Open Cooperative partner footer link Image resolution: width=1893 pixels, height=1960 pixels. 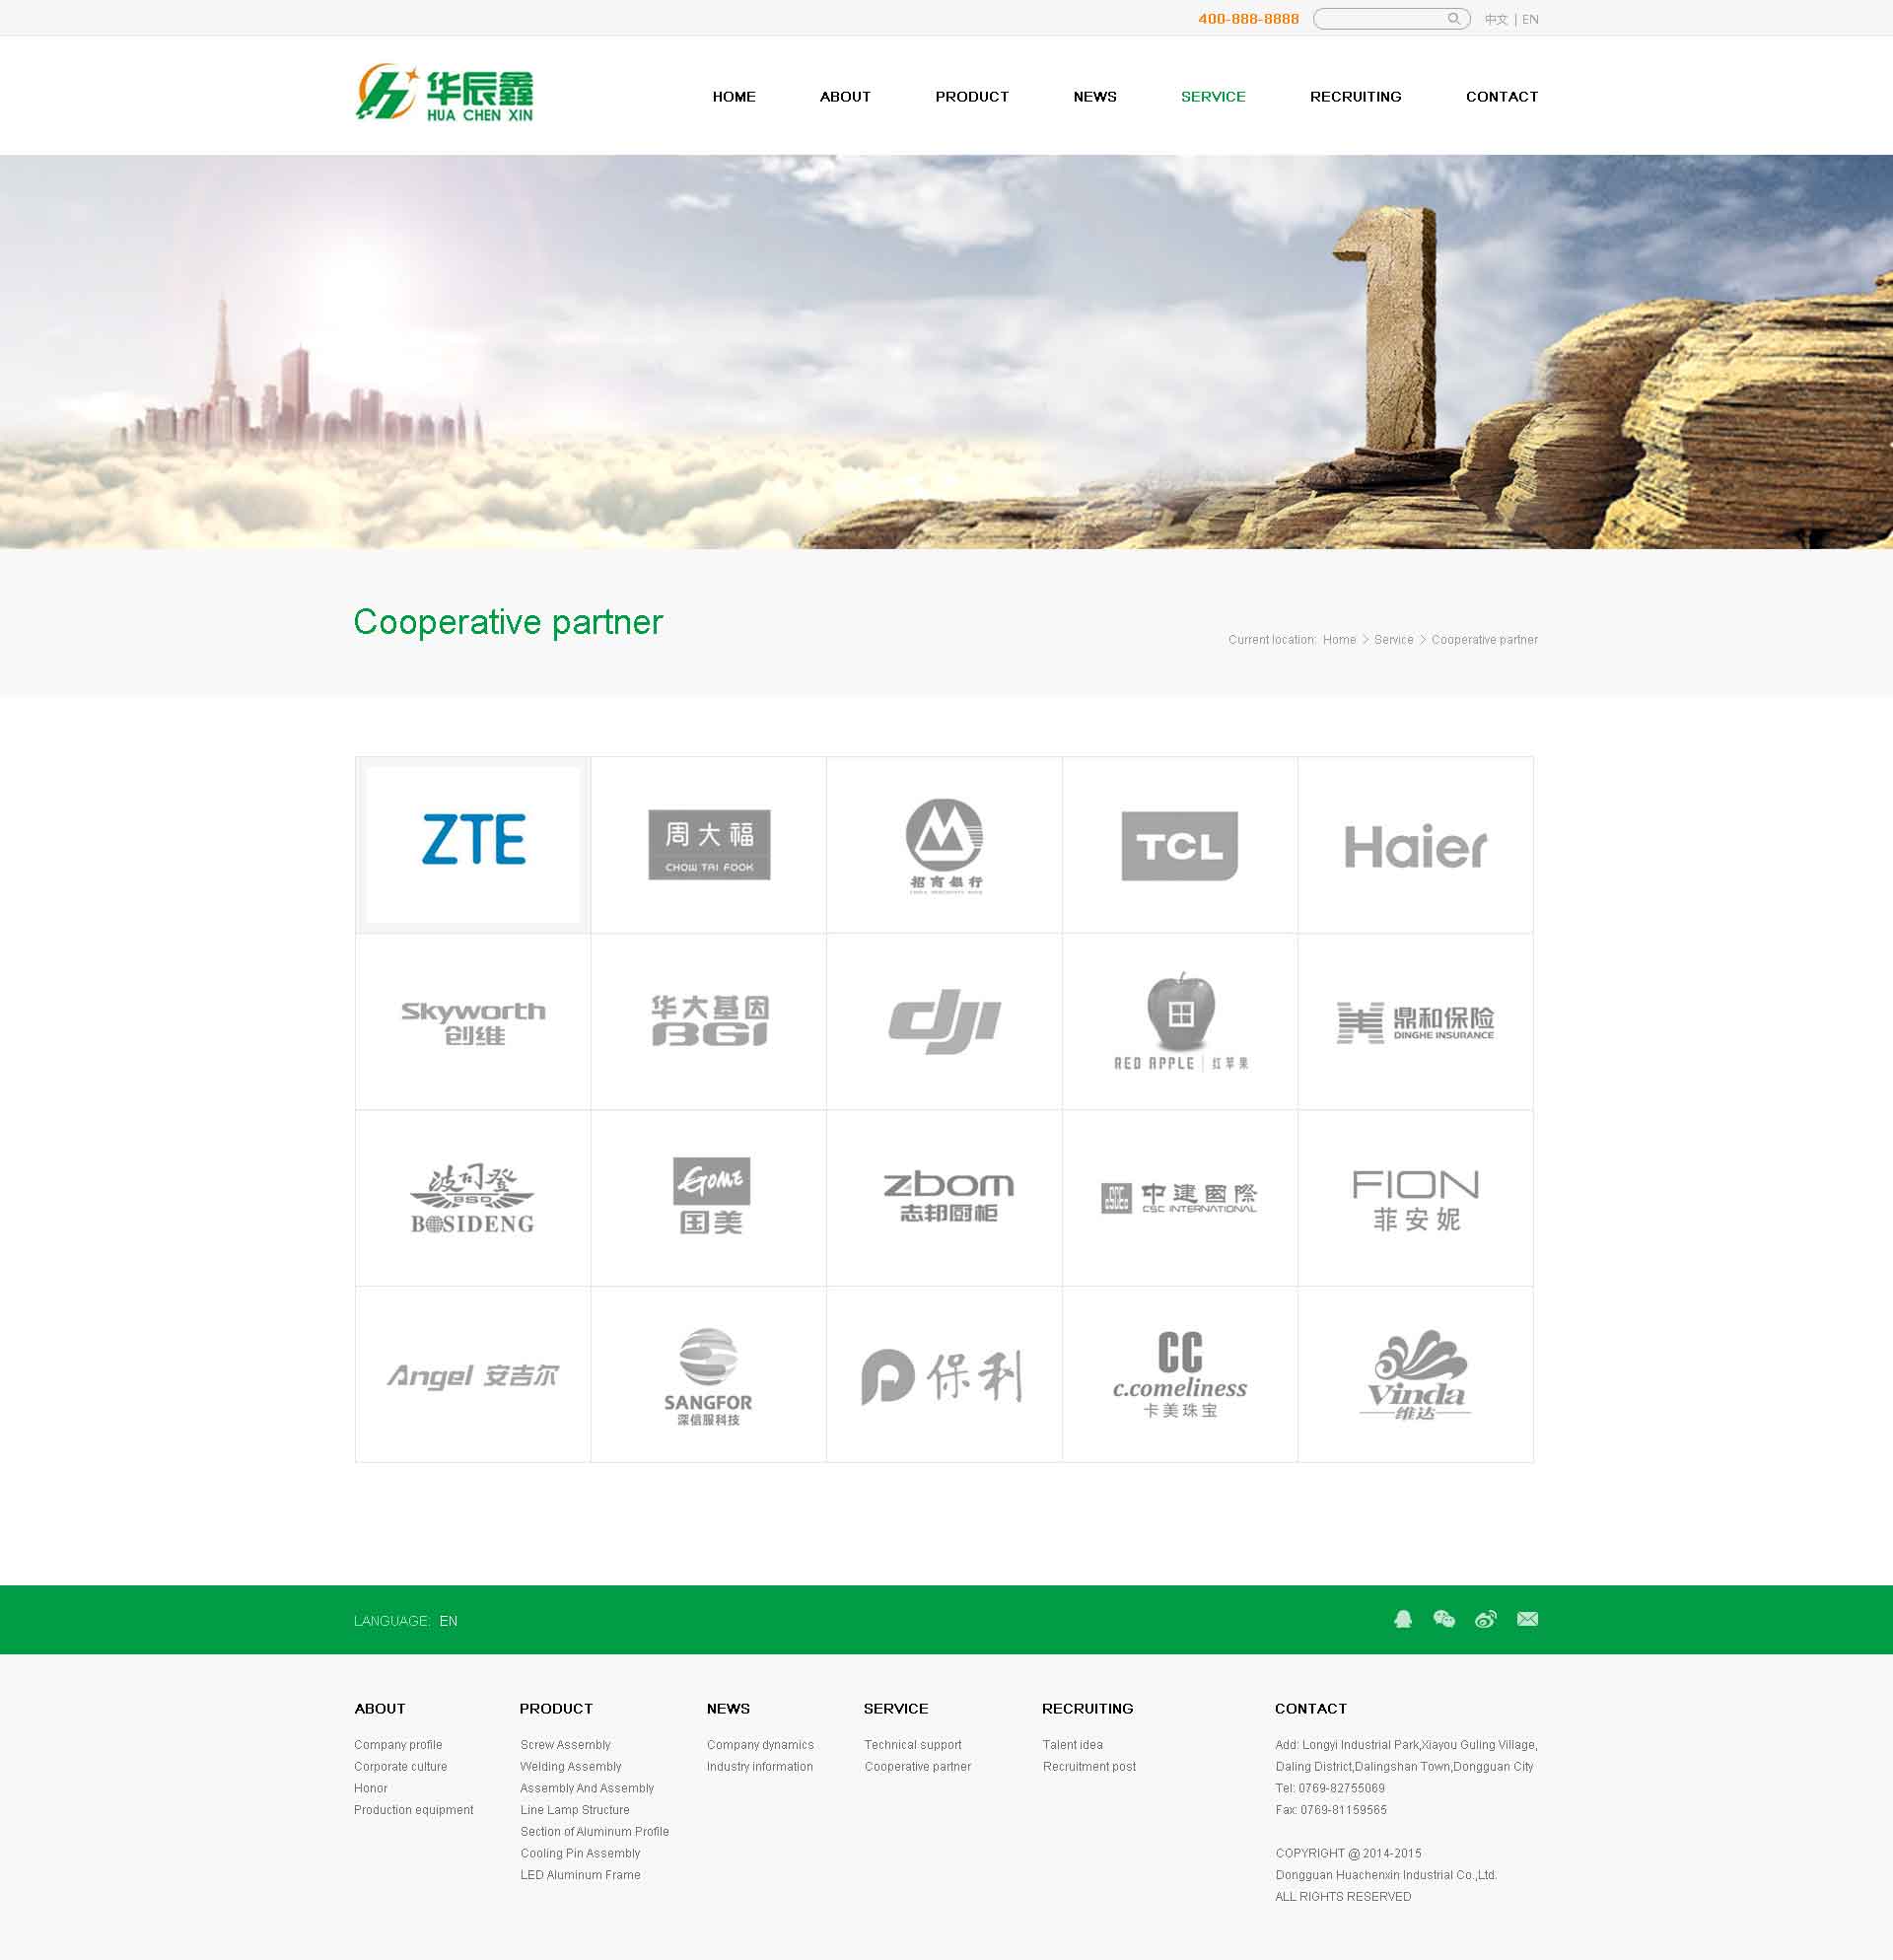pos(918,1767)
